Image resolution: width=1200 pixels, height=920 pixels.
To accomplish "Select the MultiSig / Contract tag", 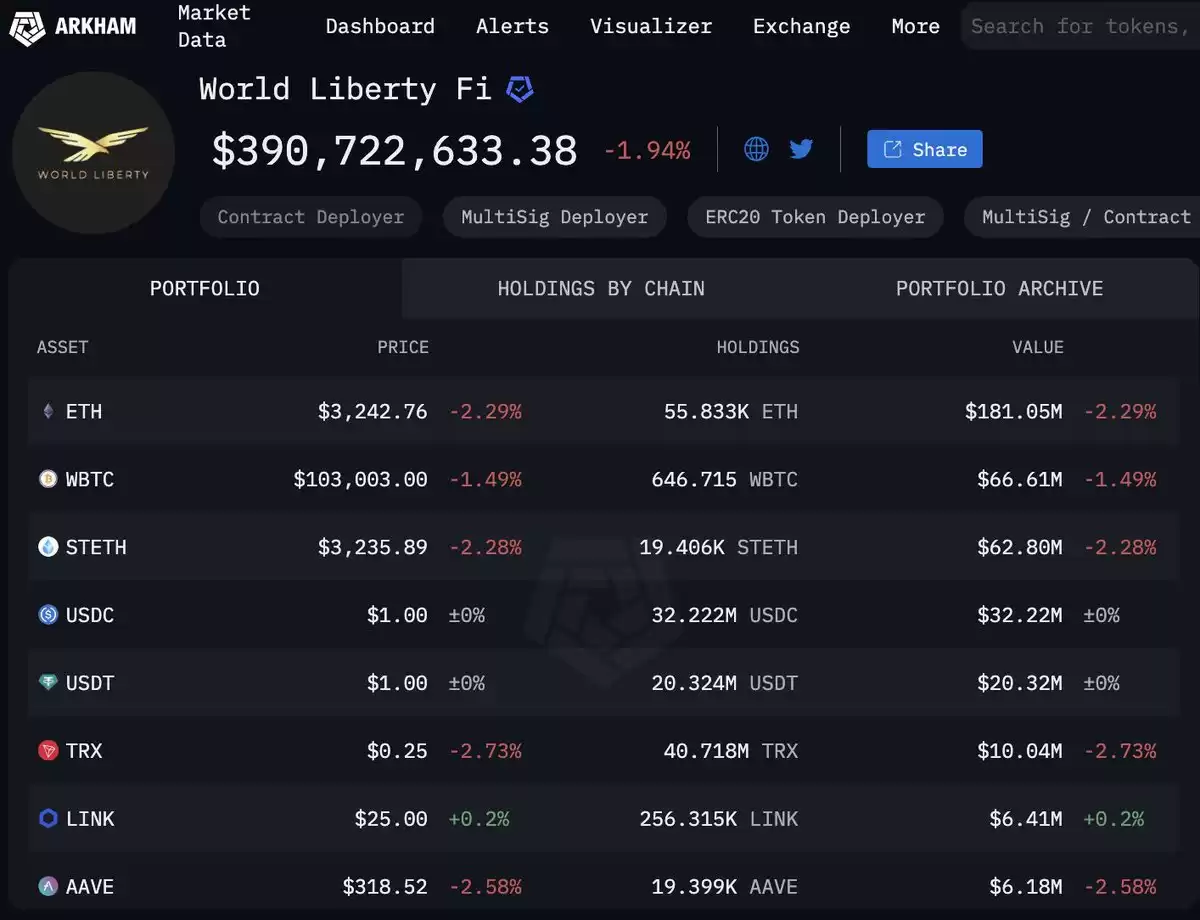I will click(1082, 217).
